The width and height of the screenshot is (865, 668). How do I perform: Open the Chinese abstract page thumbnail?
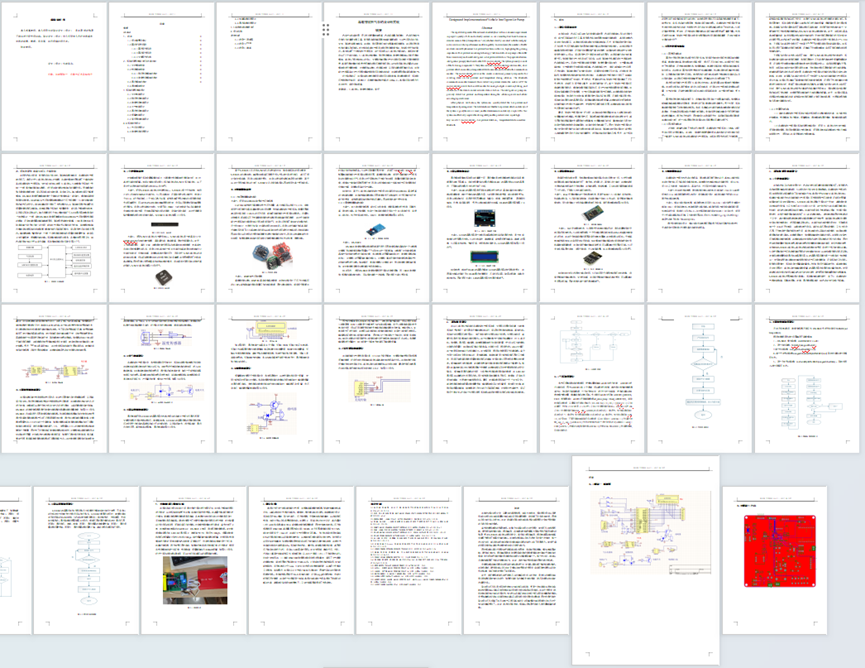(x=377, y=77)
